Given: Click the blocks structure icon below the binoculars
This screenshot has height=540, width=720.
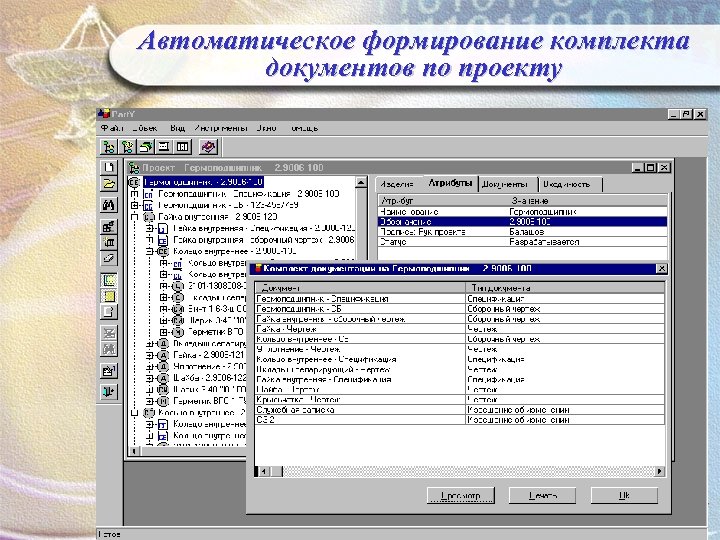Looking at the screenshot, I should [108, 226].
